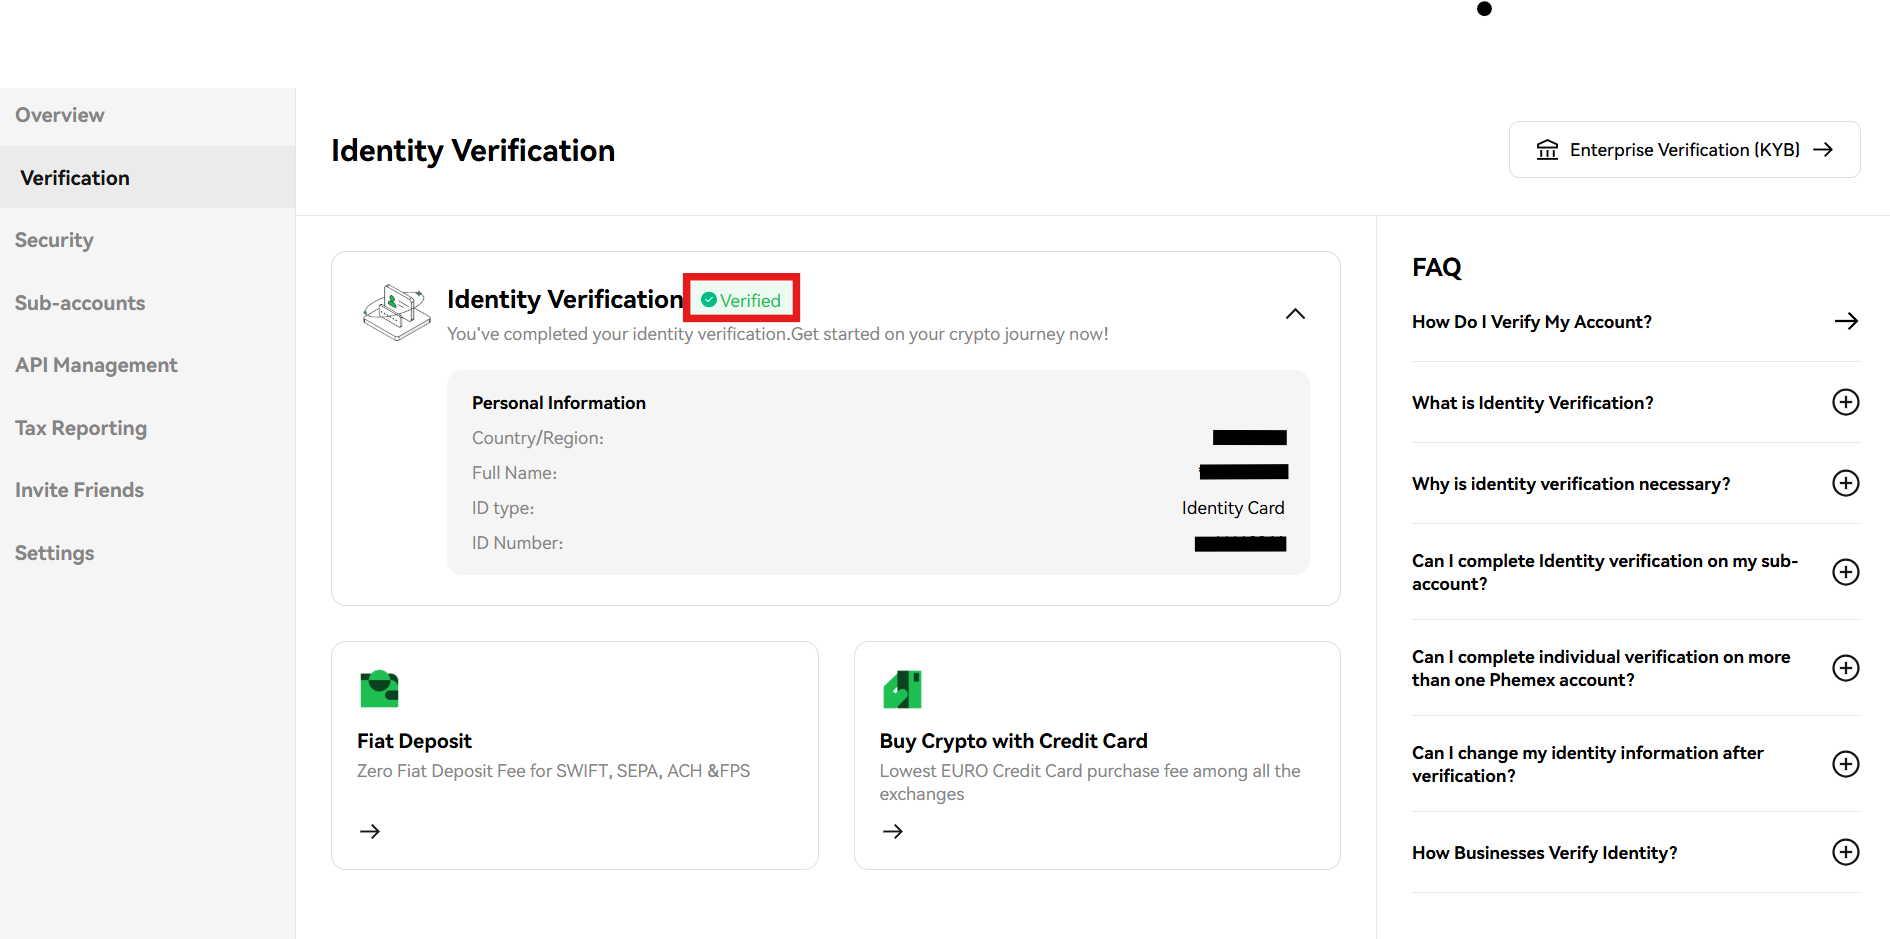Click the Enterprise Verification bank icon
This screenshot has width=1890, height=939.
pyautogui.click(x=1547, y=149)
